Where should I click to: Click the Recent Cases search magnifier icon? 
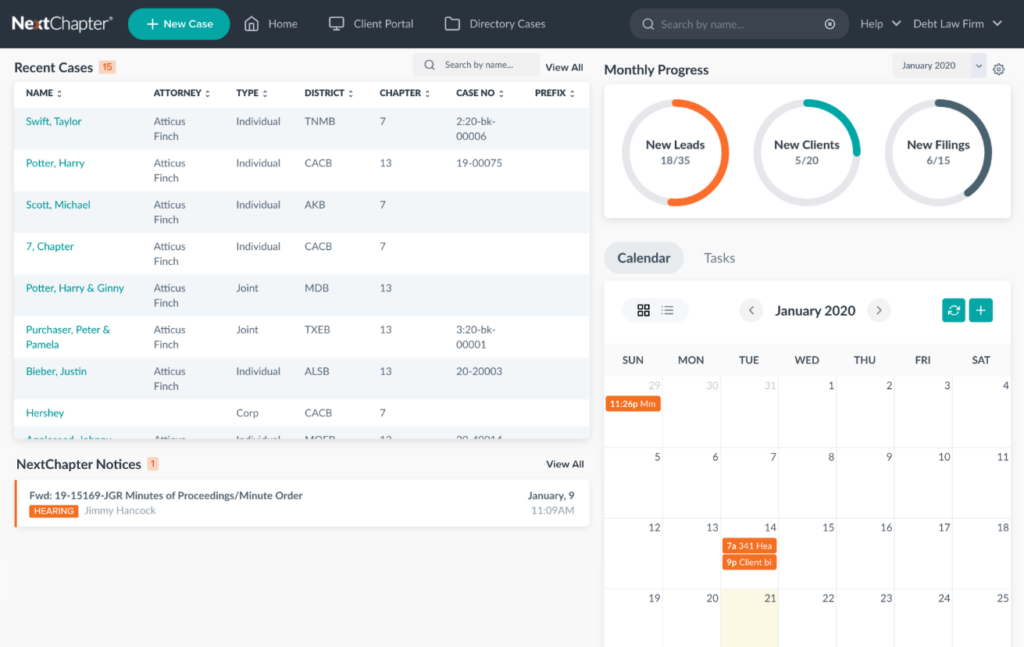tap(429, 65)
